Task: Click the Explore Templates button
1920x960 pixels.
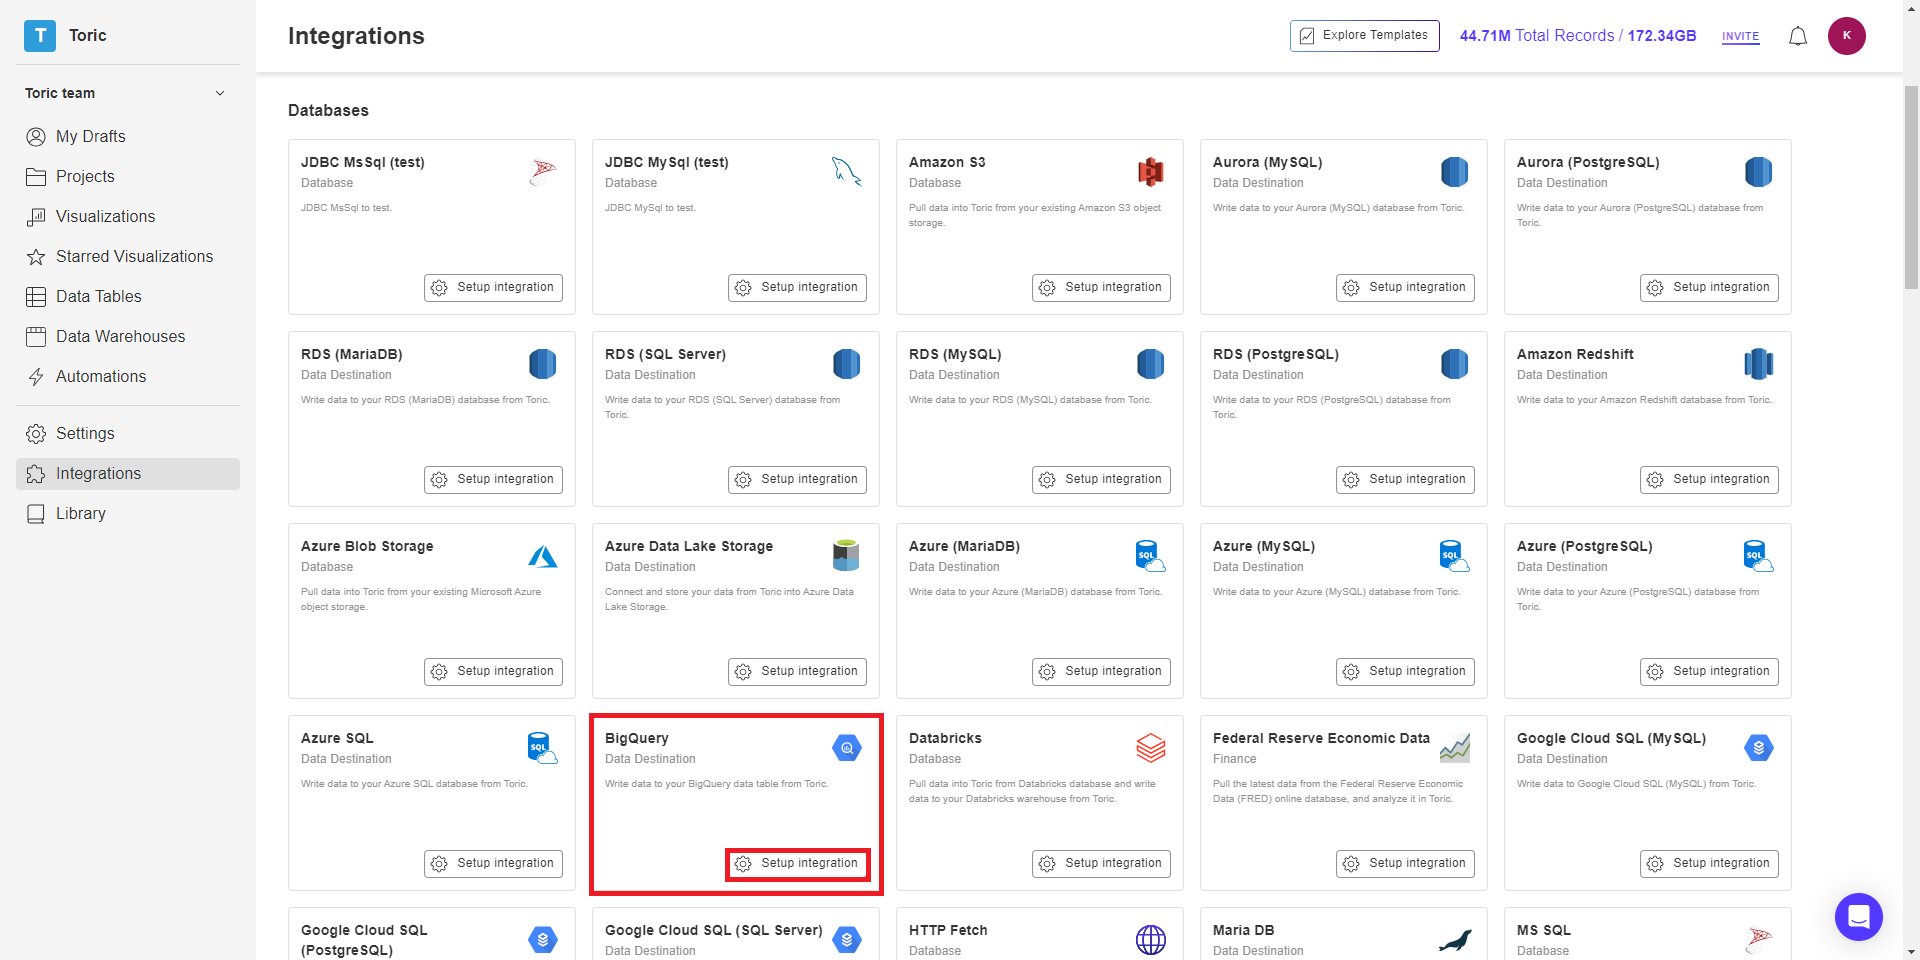Action: coord(1364,35)
